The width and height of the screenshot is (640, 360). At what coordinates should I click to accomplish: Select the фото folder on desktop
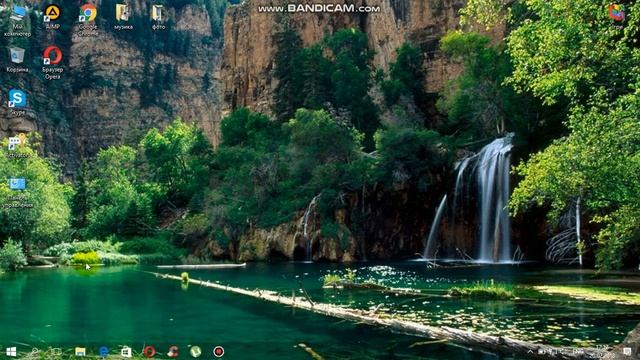[x=158, y=17]
